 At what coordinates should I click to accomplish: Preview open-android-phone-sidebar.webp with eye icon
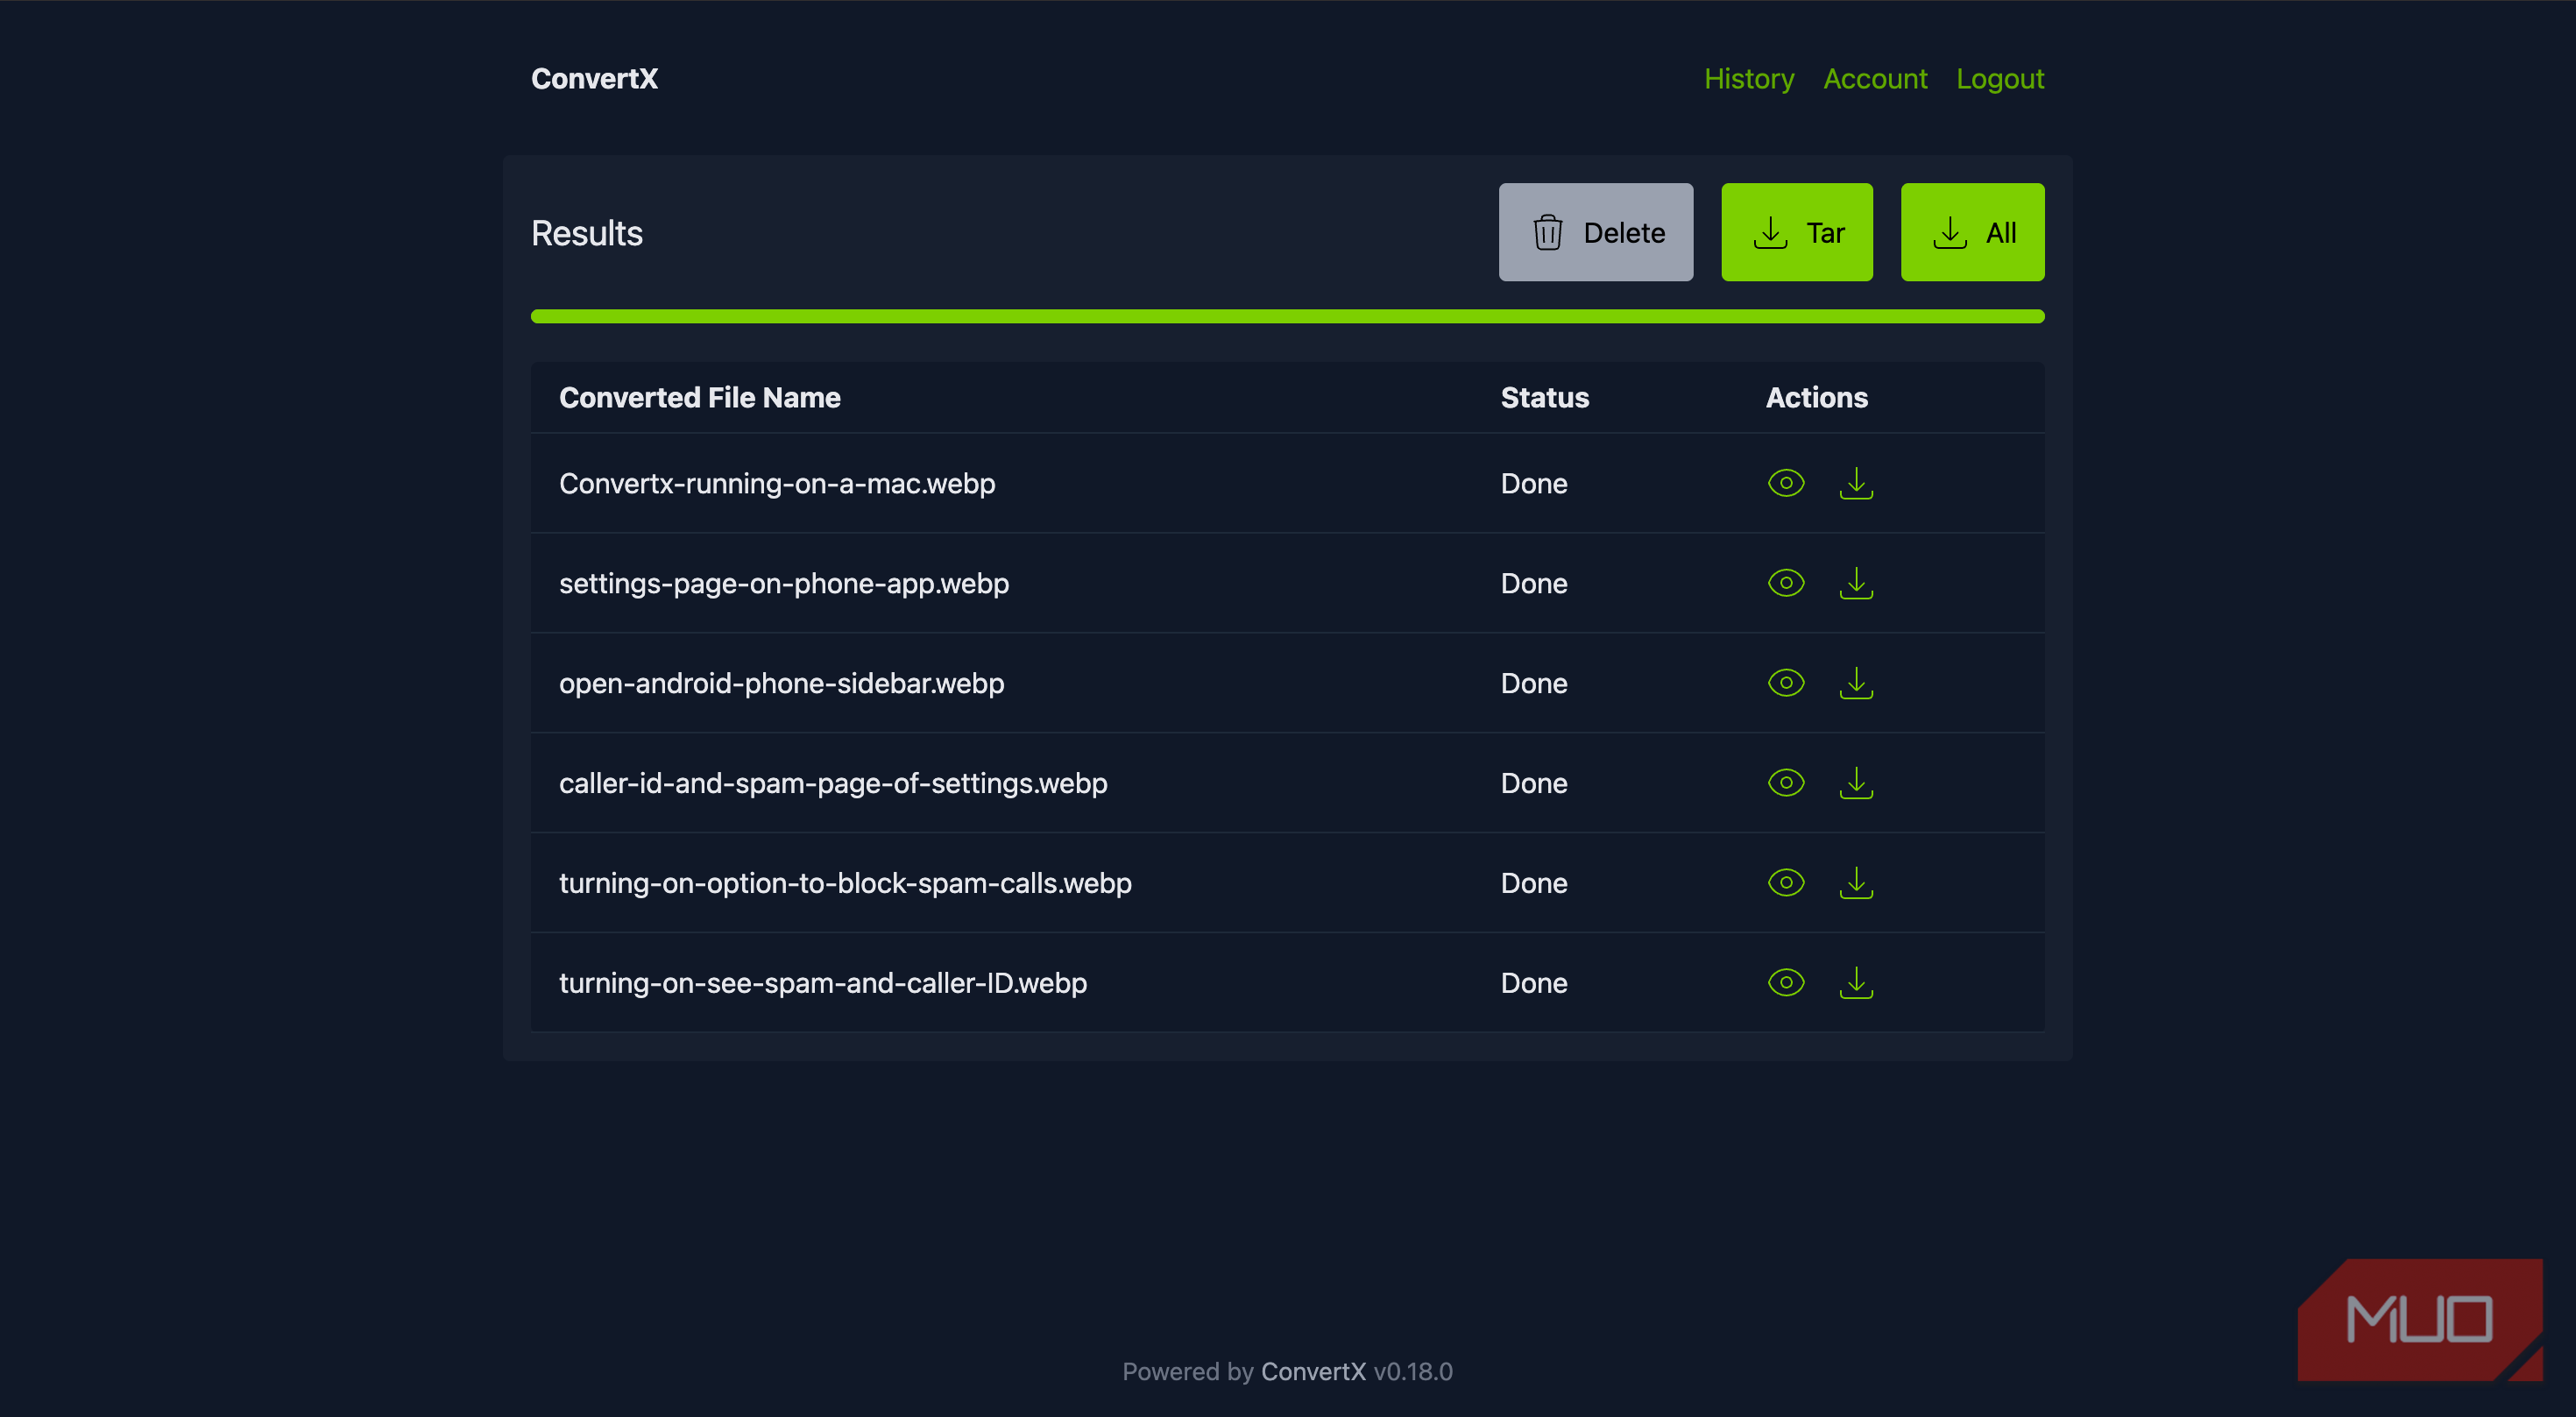click(1786, 683)
